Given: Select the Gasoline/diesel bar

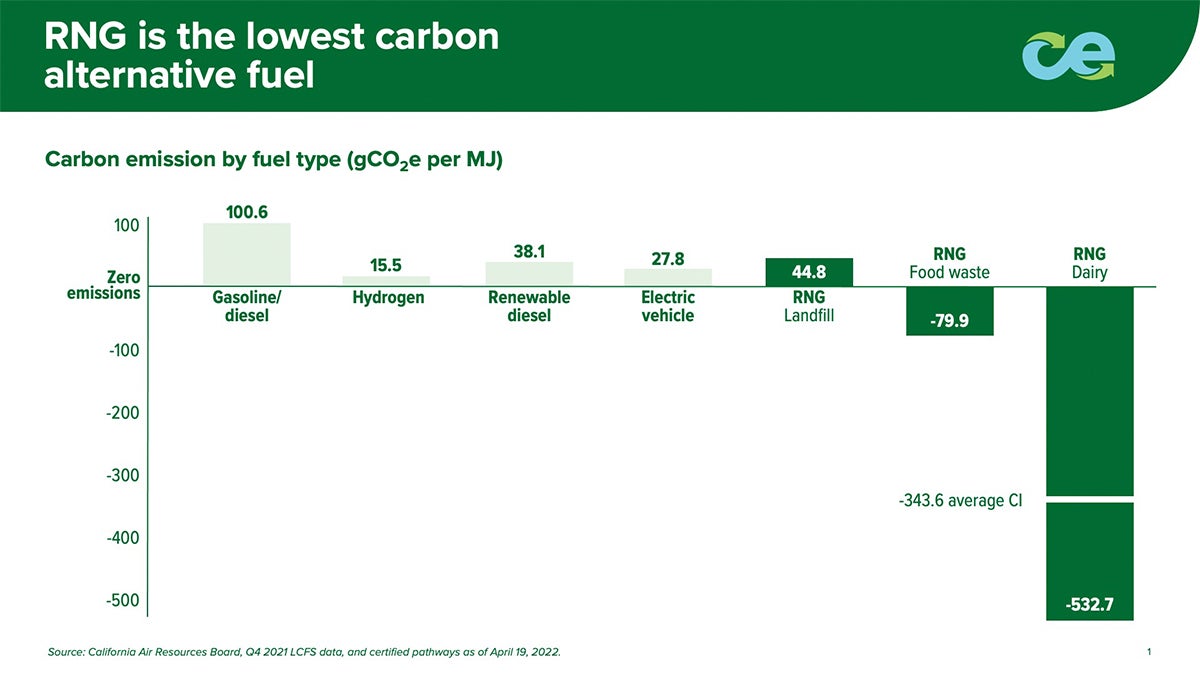Looking at the screenshot, I should 247,254.
